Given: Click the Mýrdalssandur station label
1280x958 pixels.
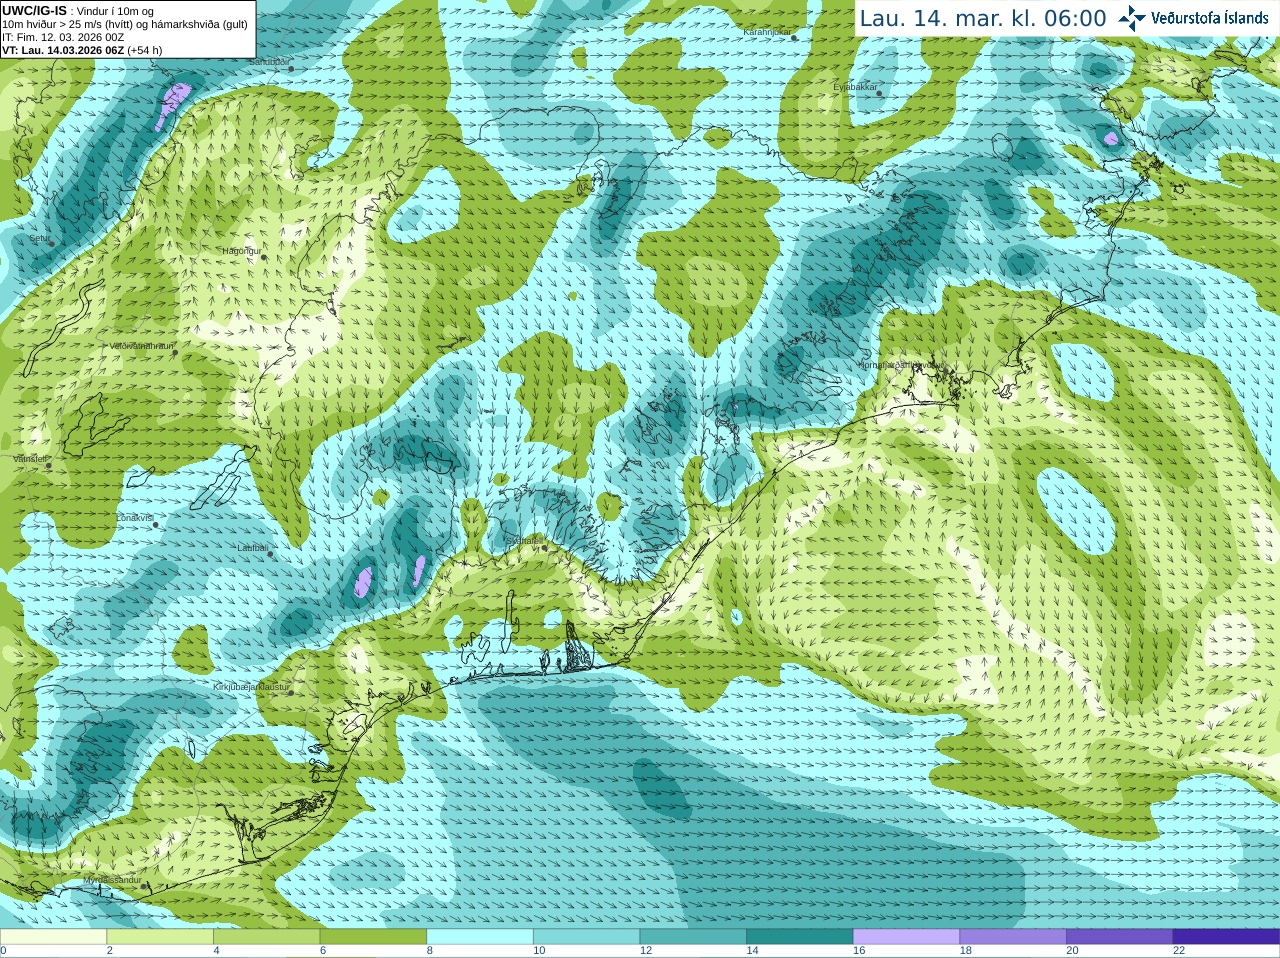Looking at the screenshot, I should [113, 880].
